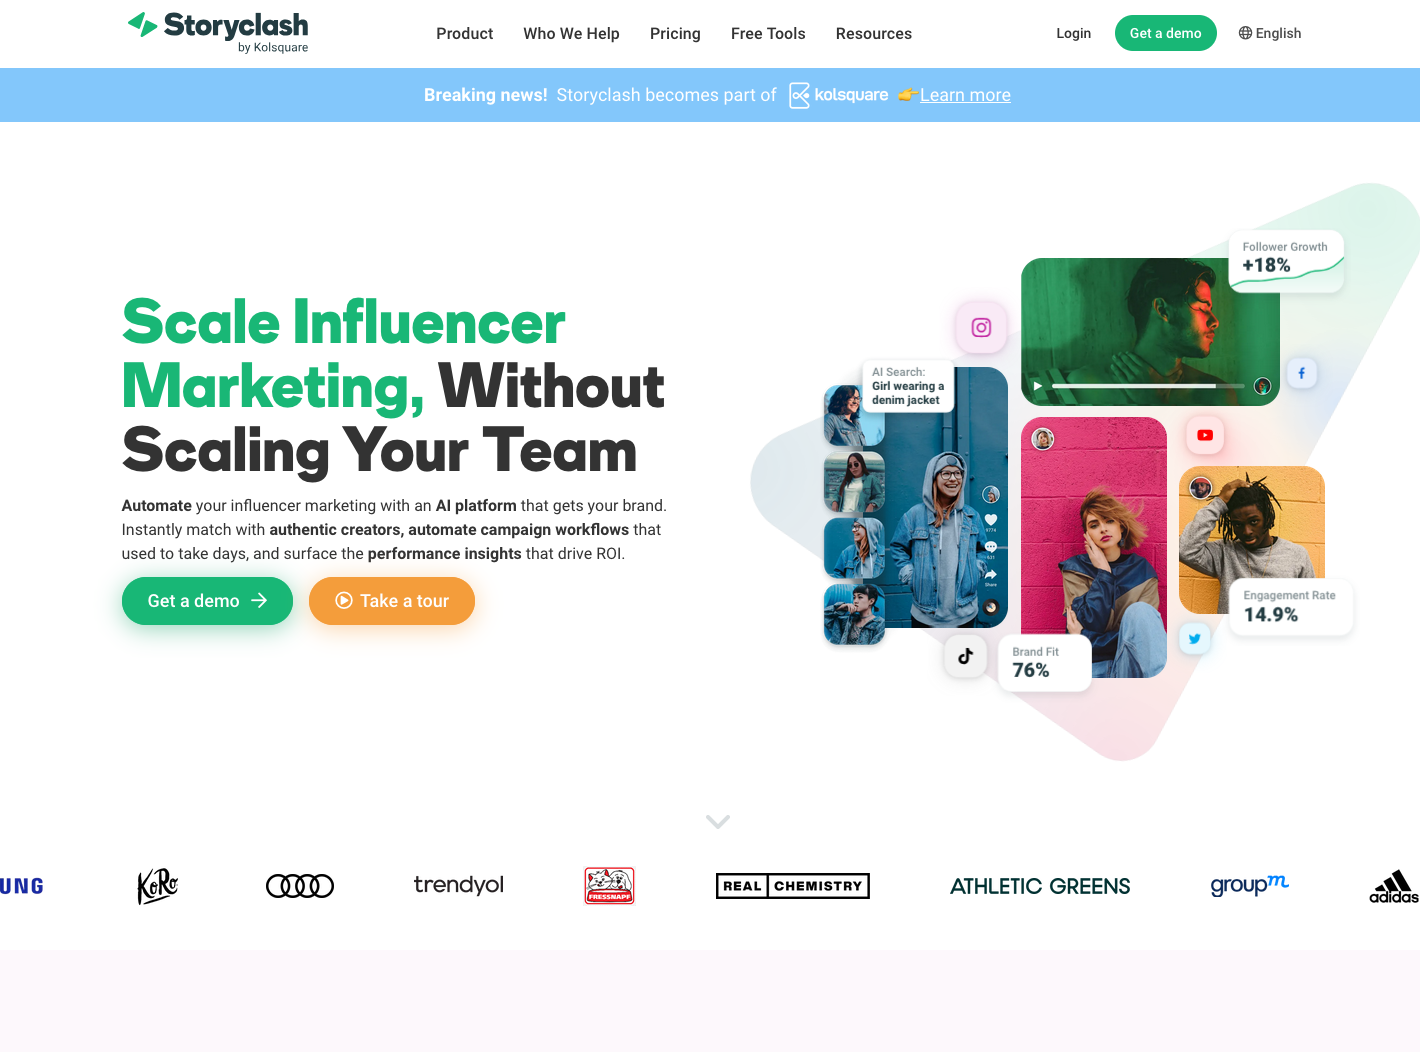Screen dimensions: 1420x1052
Task: Go to the Pricing page
Action: 675,34
